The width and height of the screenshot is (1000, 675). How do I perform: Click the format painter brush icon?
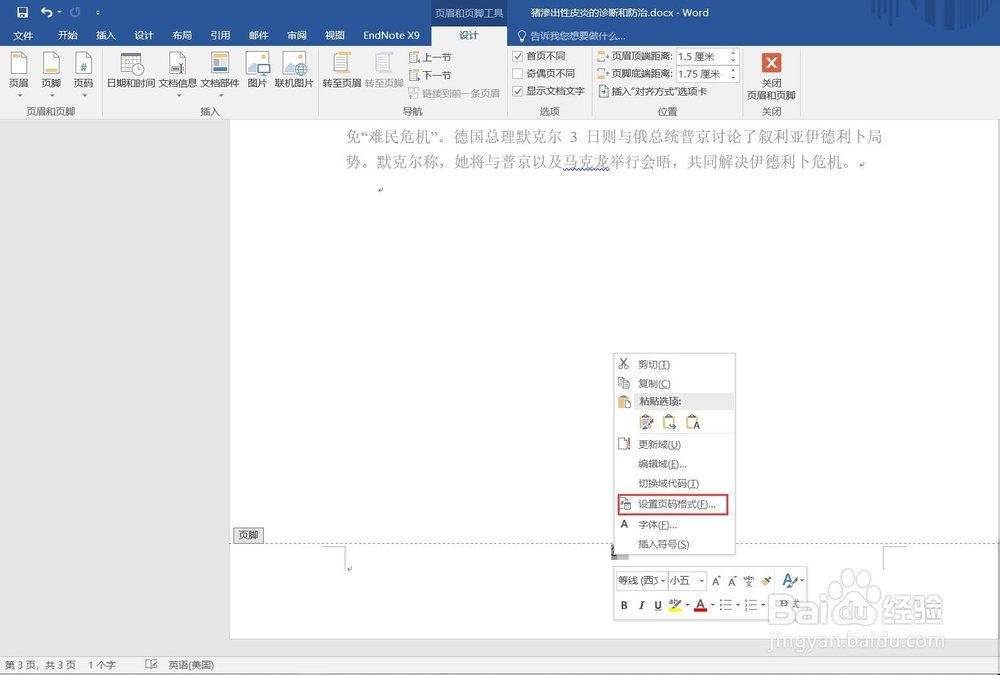pyautogui.click(x=767, y=581)
